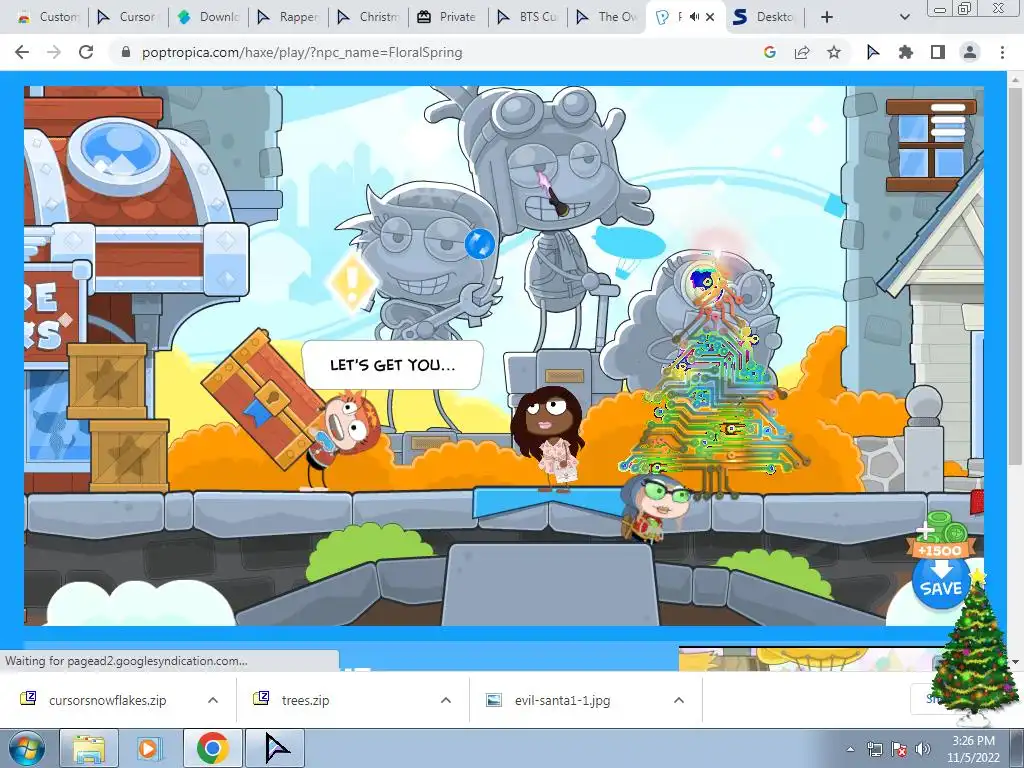
Task: Reload the Poptropica page
Action: (x=86, y=52)
